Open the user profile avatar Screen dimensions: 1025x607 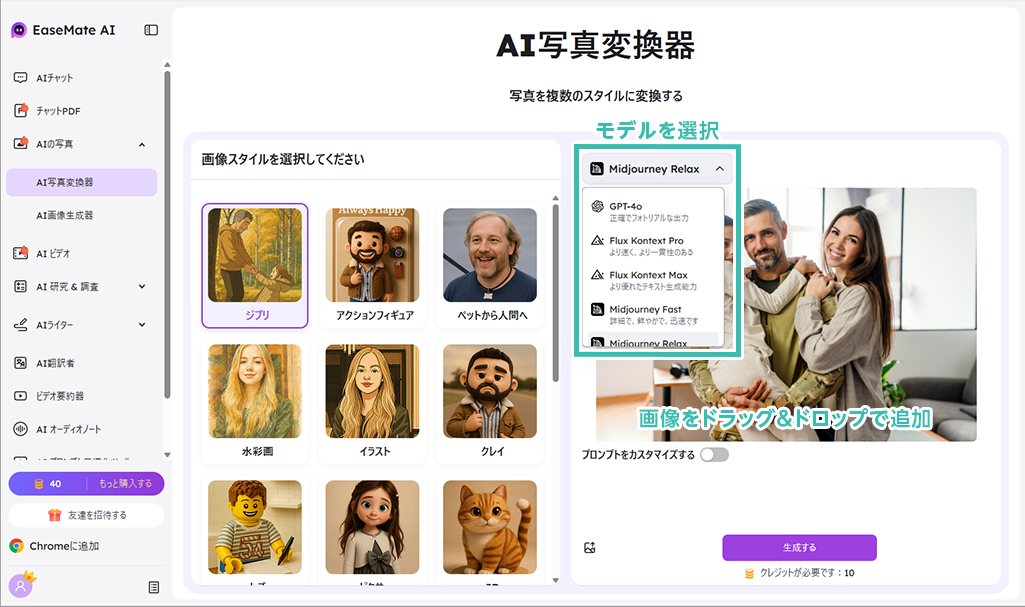tap(21, 585)
